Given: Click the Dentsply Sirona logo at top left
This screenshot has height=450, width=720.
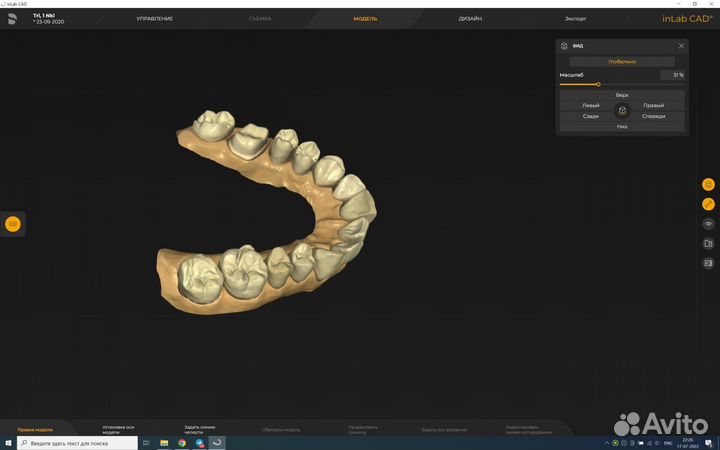Looking at the screenshot, I should tap(12, 18).
